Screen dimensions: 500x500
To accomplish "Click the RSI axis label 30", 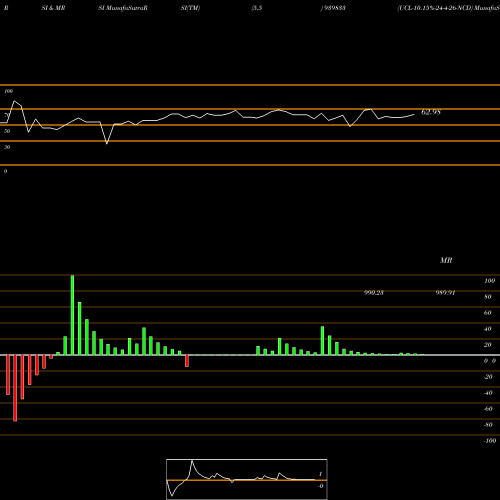I will coord(7,147).
